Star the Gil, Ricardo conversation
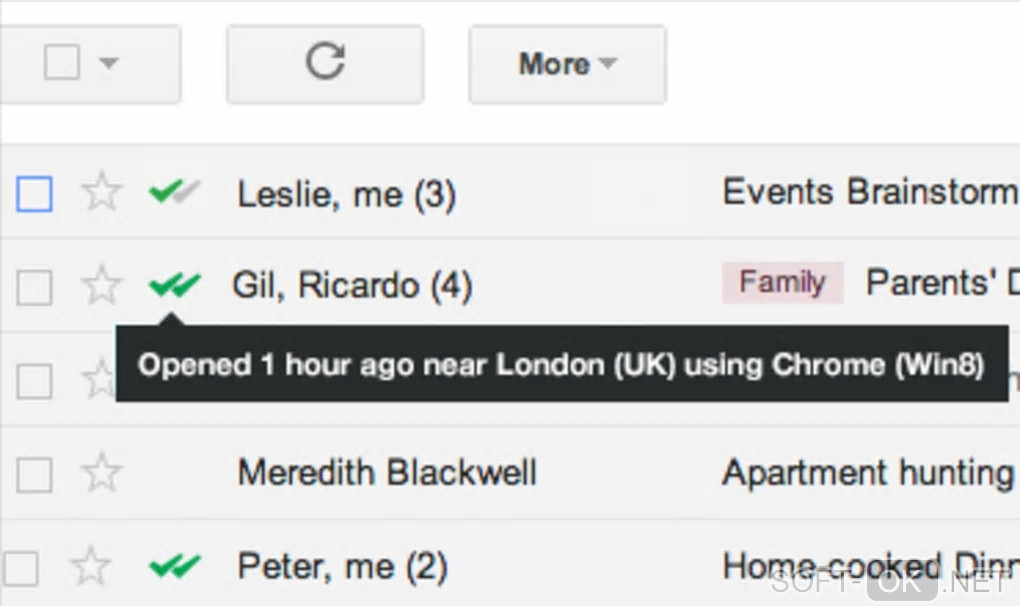 click(101, 286)
